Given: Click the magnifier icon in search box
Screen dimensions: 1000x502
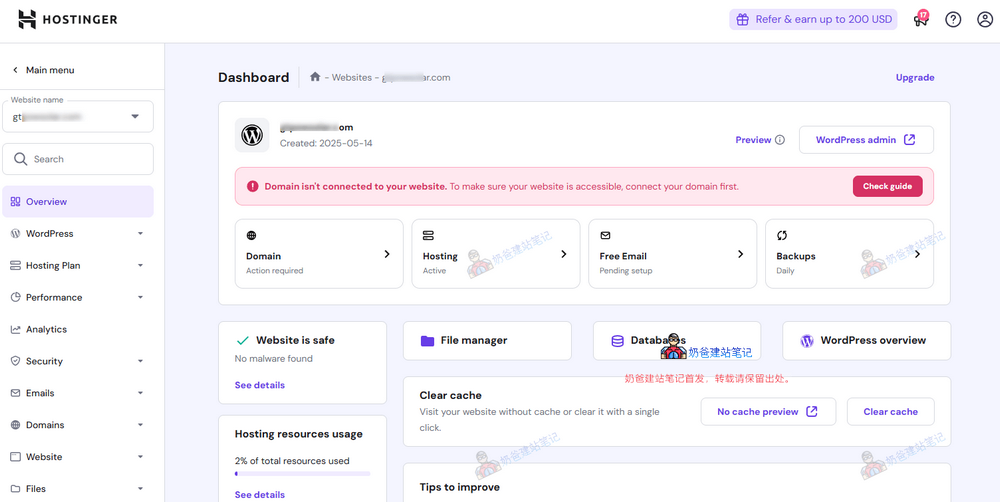Looking at the screenshot, I should click(x=20, y=159).
